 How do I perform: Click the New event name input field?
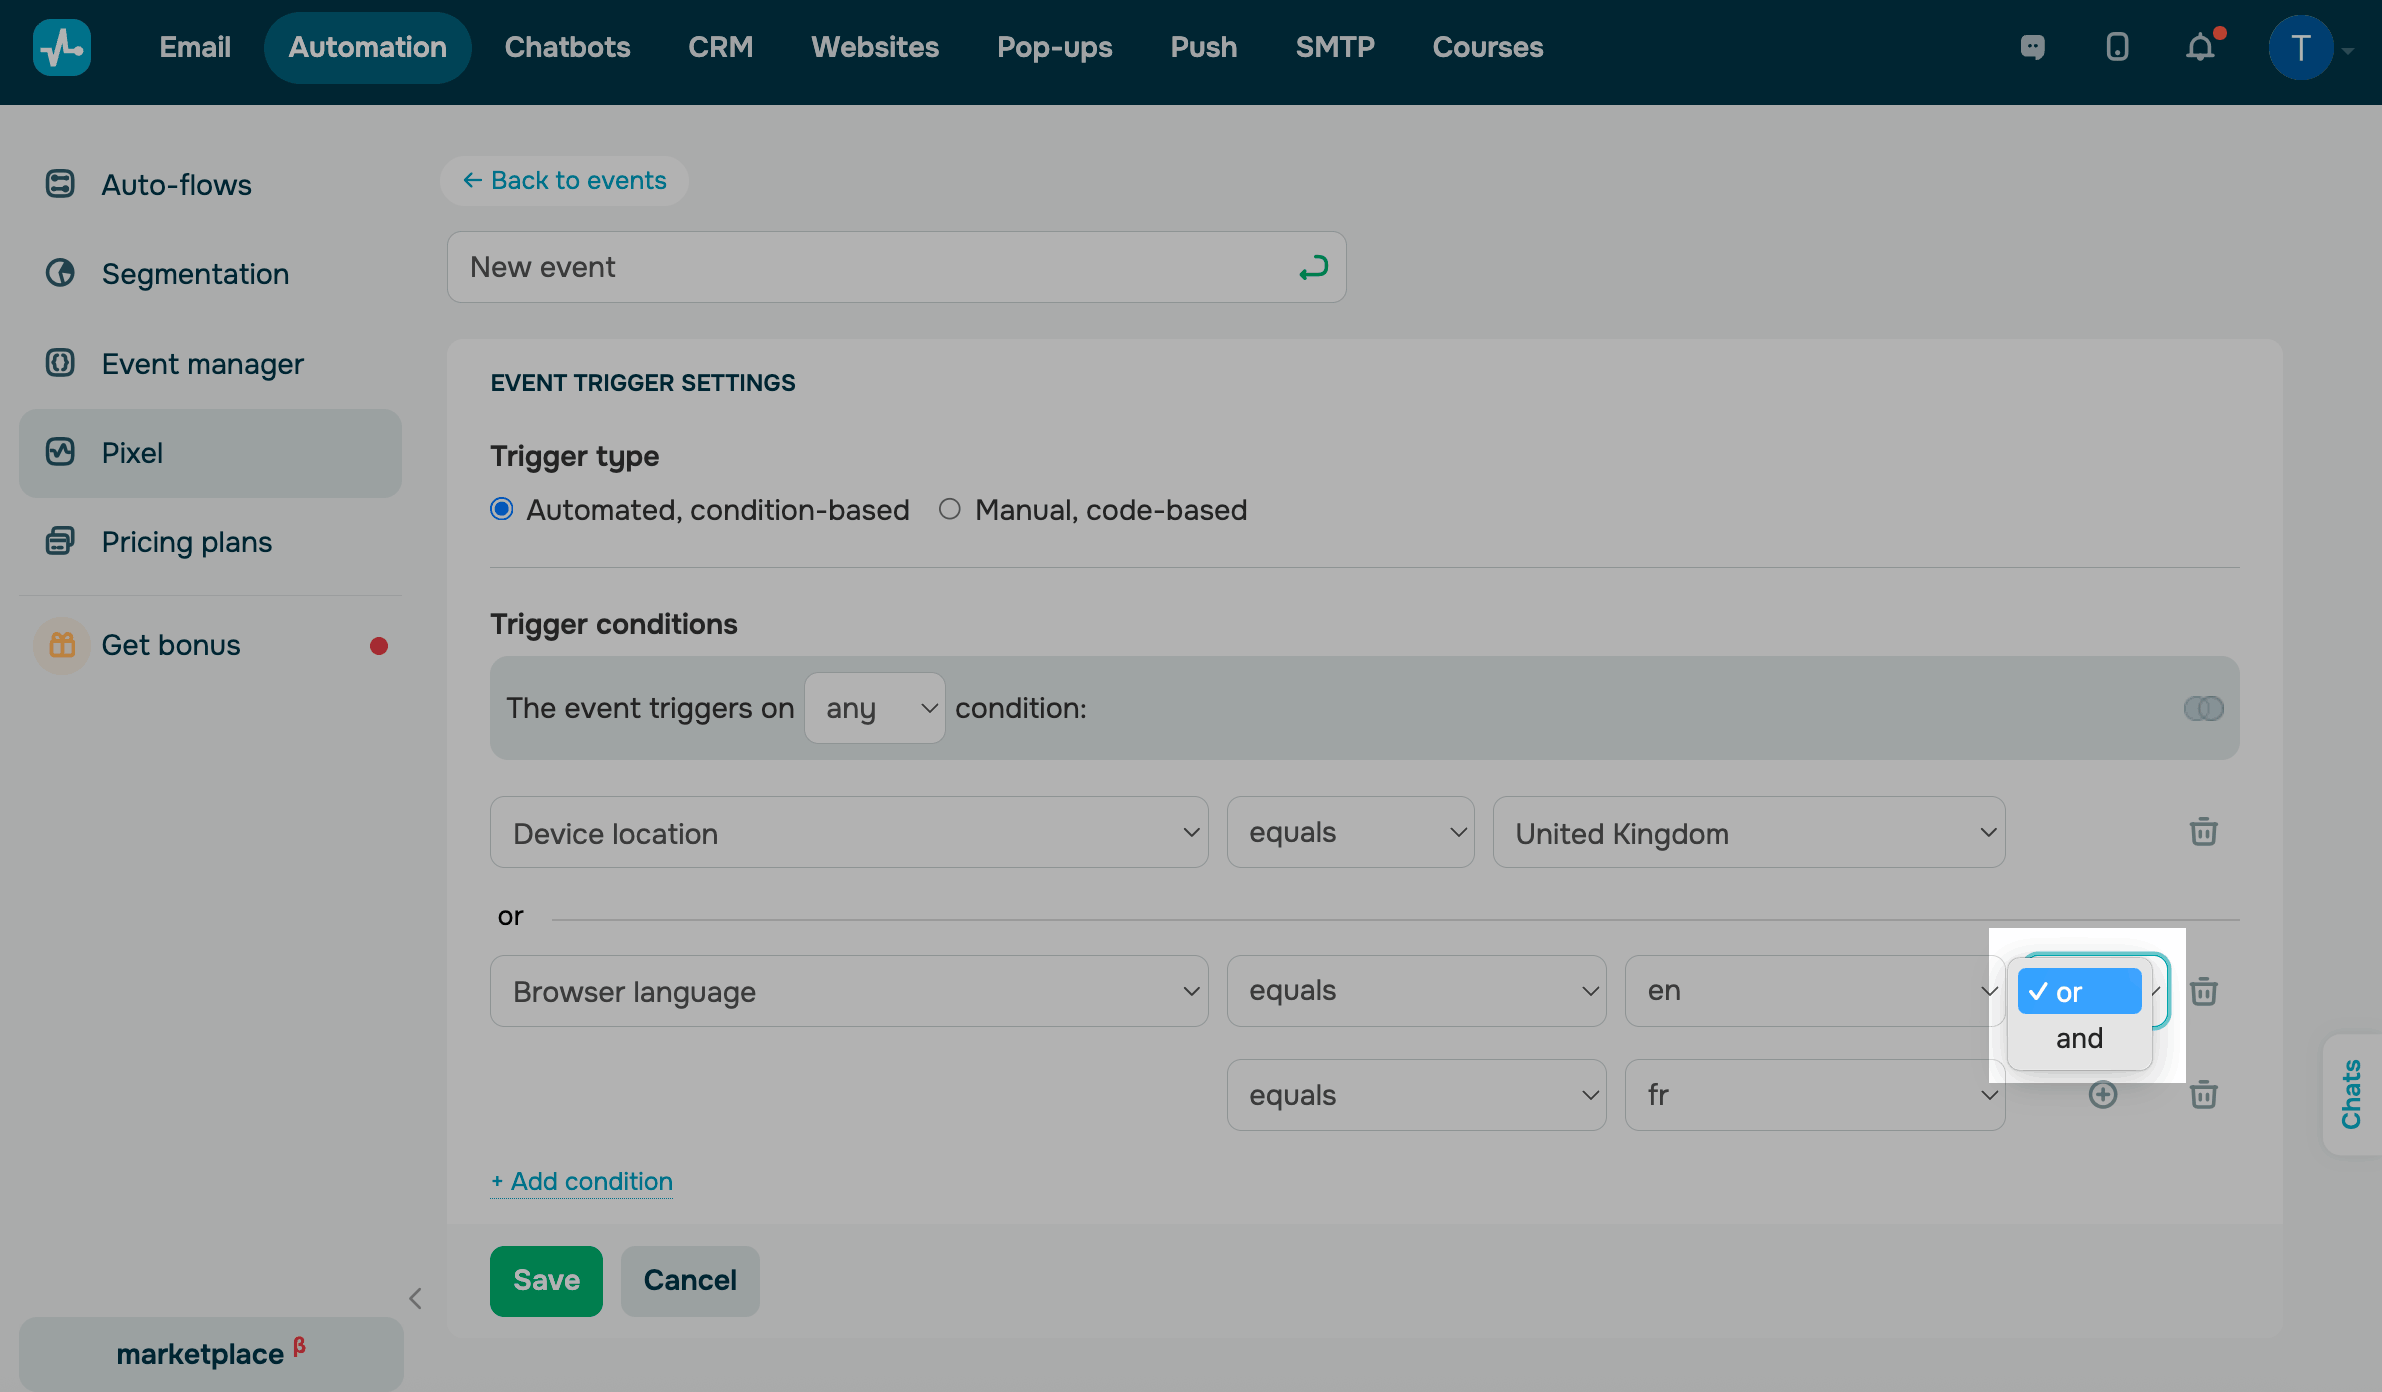(x=870, y=268)
